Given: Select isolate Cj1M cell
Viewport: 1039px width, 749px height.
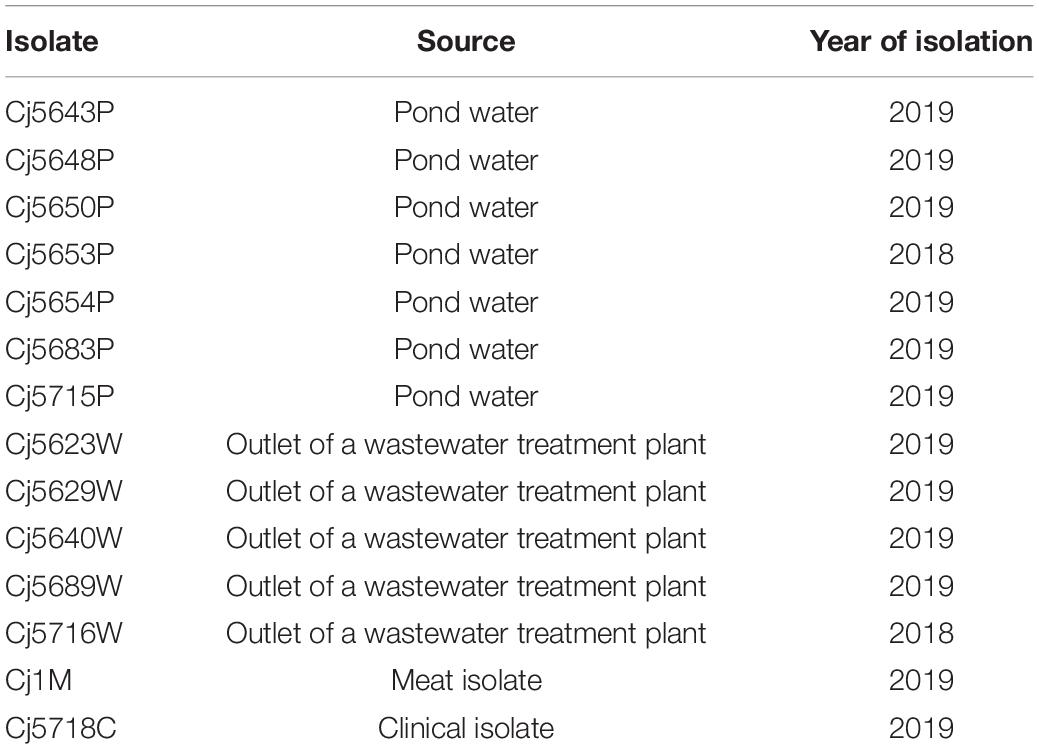Looking at the screenshot, I should [38, 681].
